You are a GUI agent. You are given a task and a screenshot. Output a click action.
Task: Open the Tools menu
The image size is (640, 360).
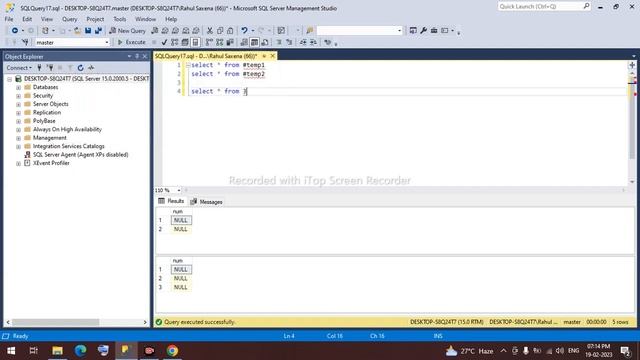[120, 19]
